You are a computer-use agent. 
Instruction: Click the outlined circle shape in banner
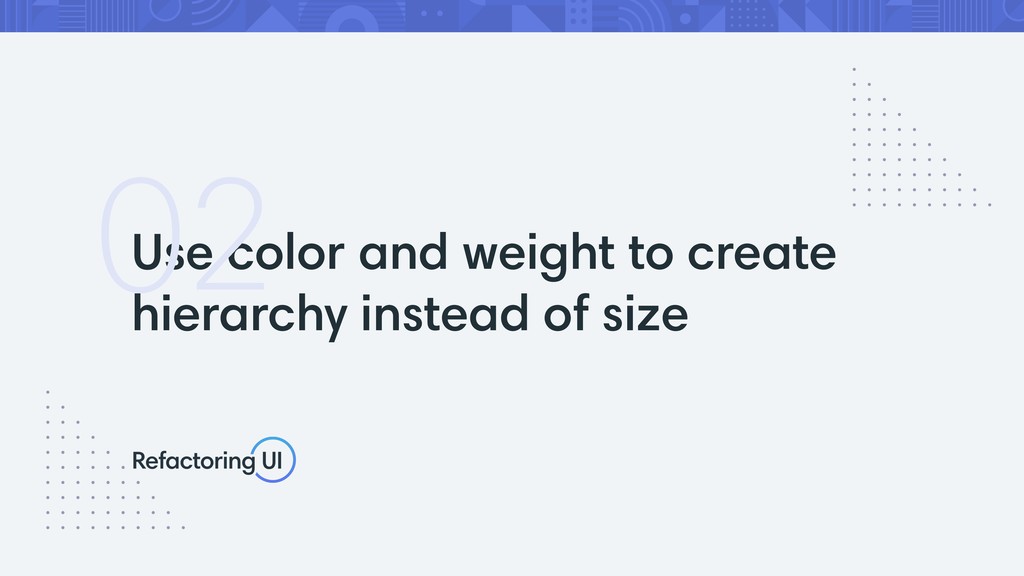[165, 9]
